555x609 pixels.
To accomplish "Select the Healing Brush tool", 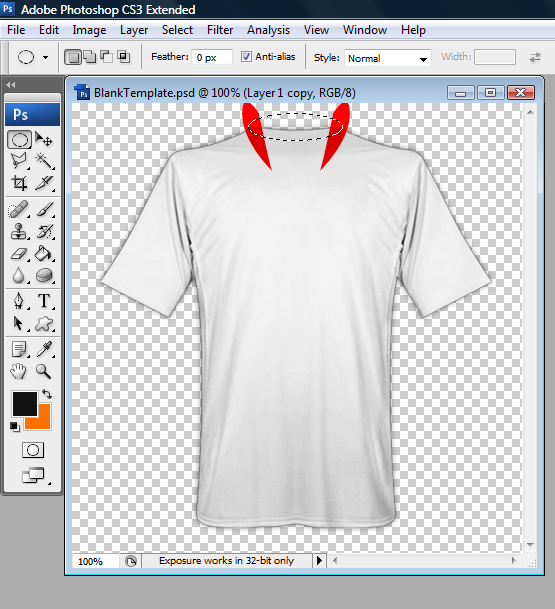I will (19, 210).
